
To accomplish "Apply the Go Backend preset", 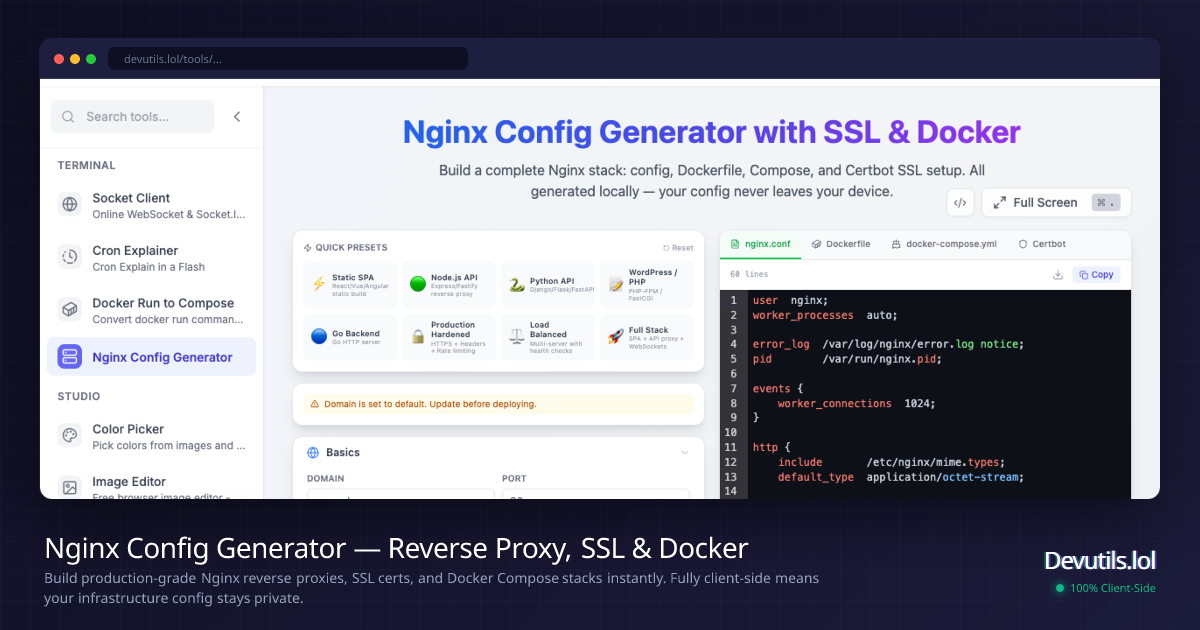I will 350,337.
